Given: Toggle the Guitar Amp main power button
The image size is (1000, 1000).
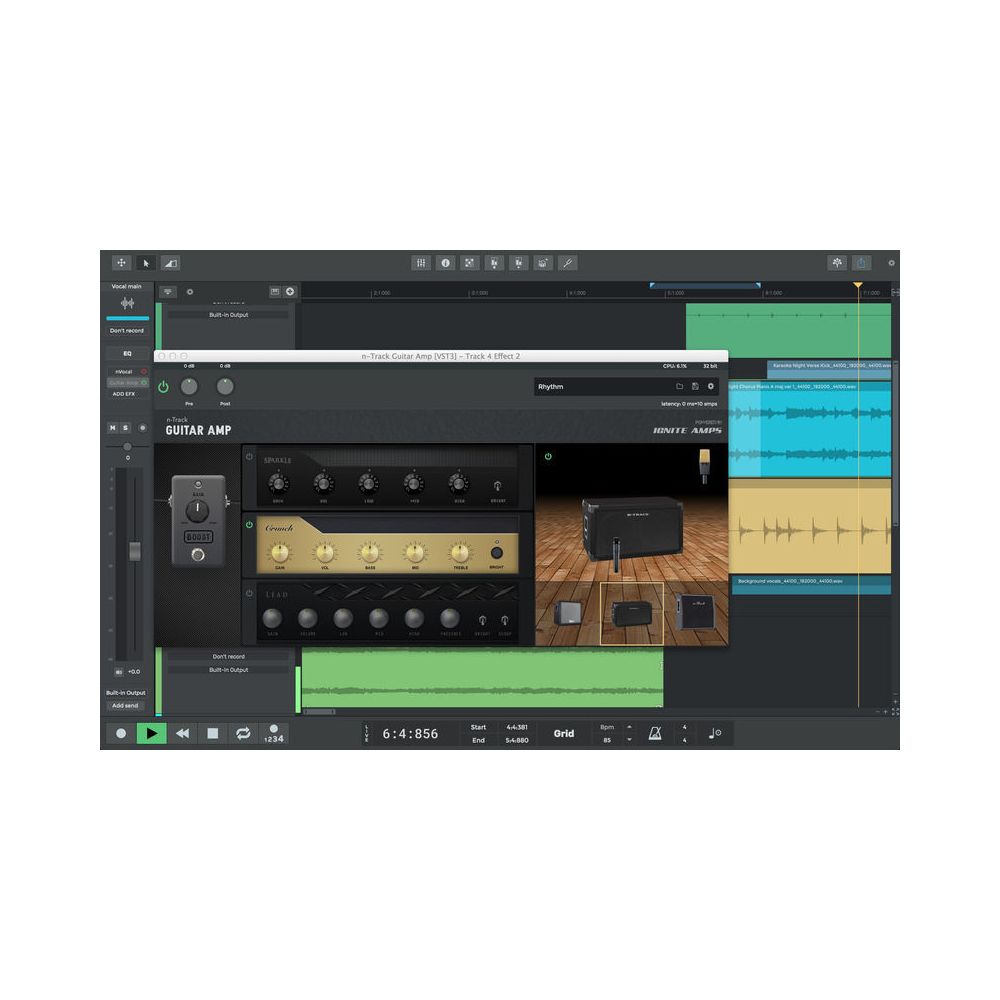Looking at the screenshot, I should pyautogui.click(x=163, y=387).
